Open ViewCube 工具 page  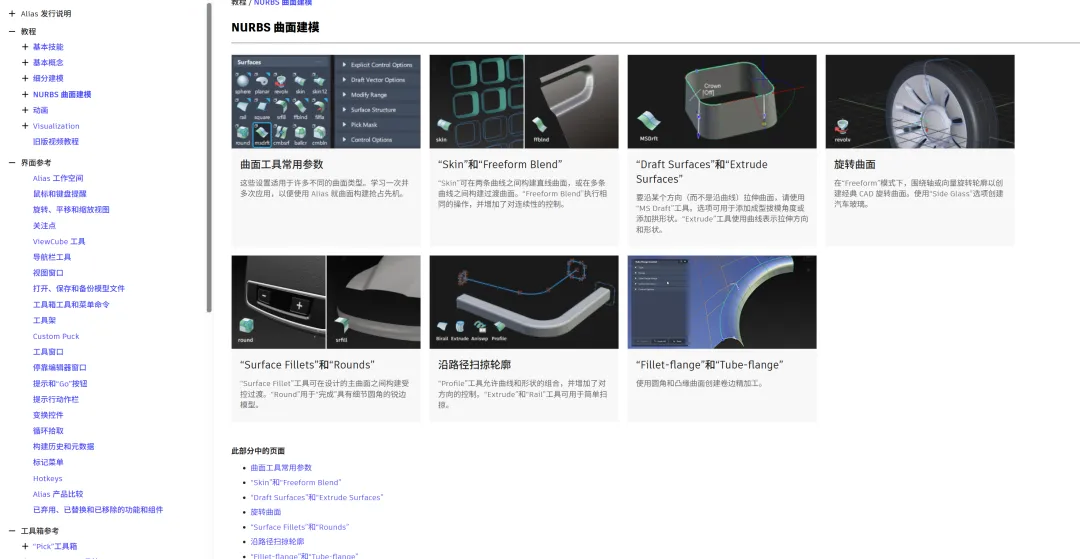click(59, 242)
